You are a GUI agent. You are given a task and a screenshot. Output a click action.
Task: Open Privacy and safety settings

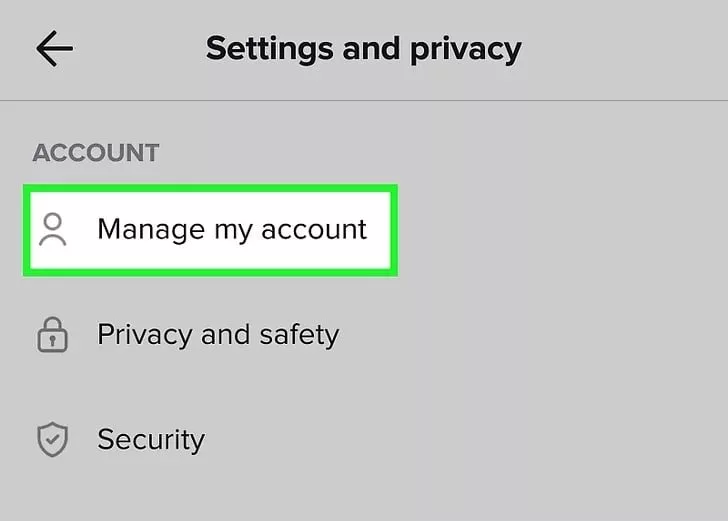coord(218,335)
